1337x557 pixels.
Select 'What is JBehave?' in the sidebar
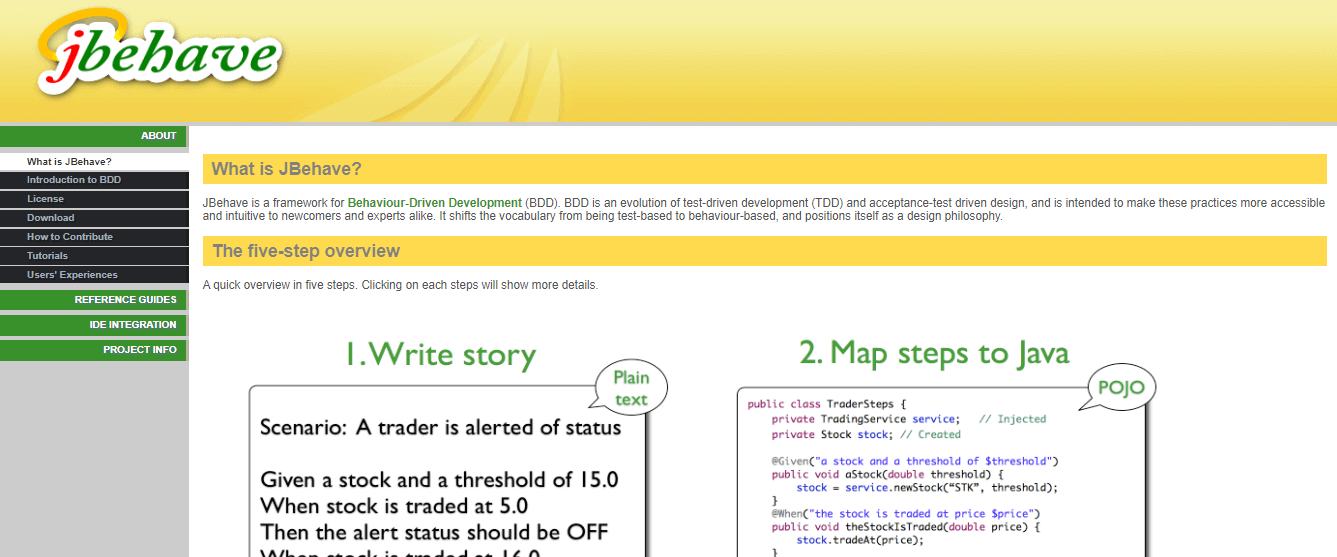tap(69, 162)
